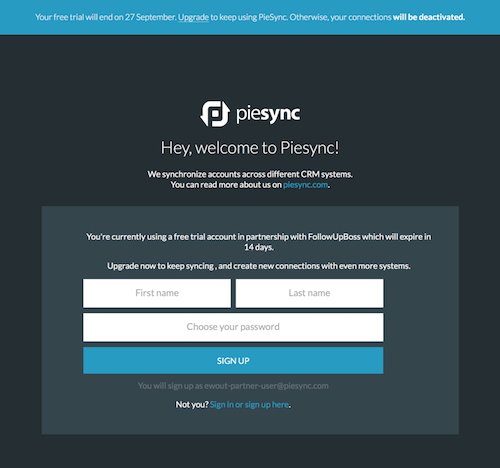The width and height of the screenshot is (500, 468).
Task: Click the 'FollowUpBoss' partner name text
Action: (x=334, y=237)
